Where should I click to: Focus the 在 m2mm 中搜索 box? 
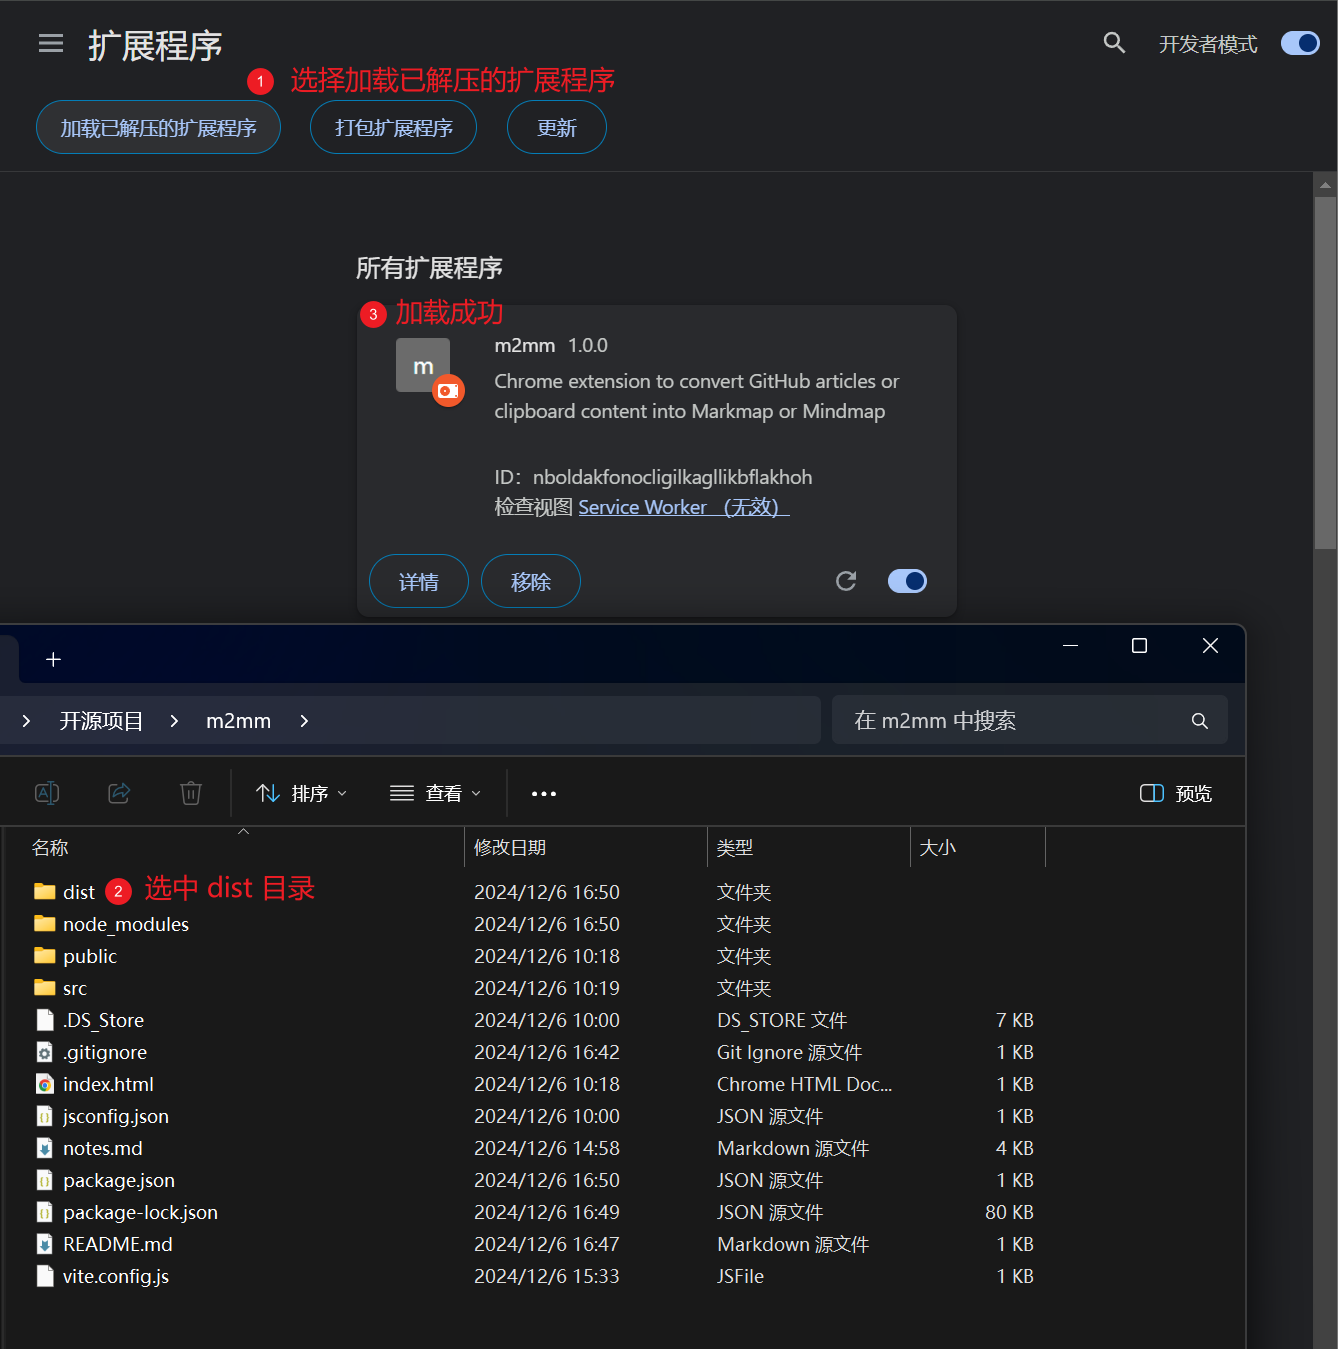(x=1029, y=720)
